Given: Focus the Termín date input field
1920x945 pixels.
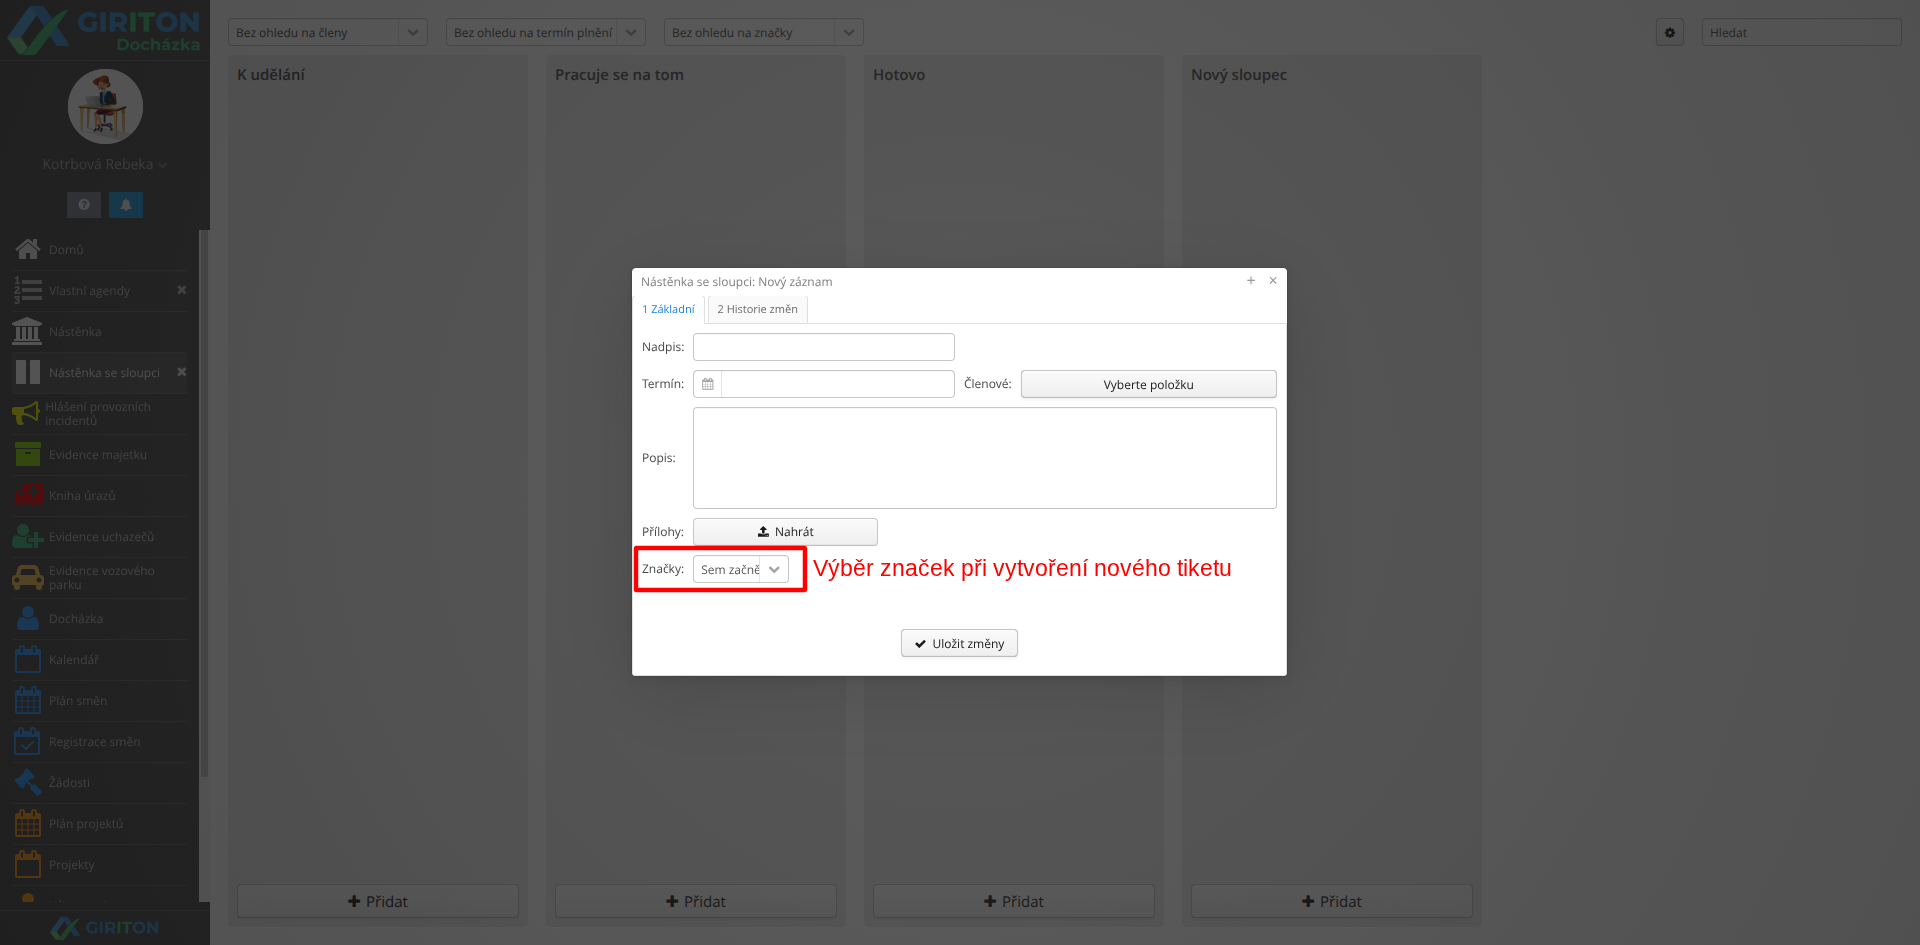Looking at the screenshot, I should coord(838,384).
